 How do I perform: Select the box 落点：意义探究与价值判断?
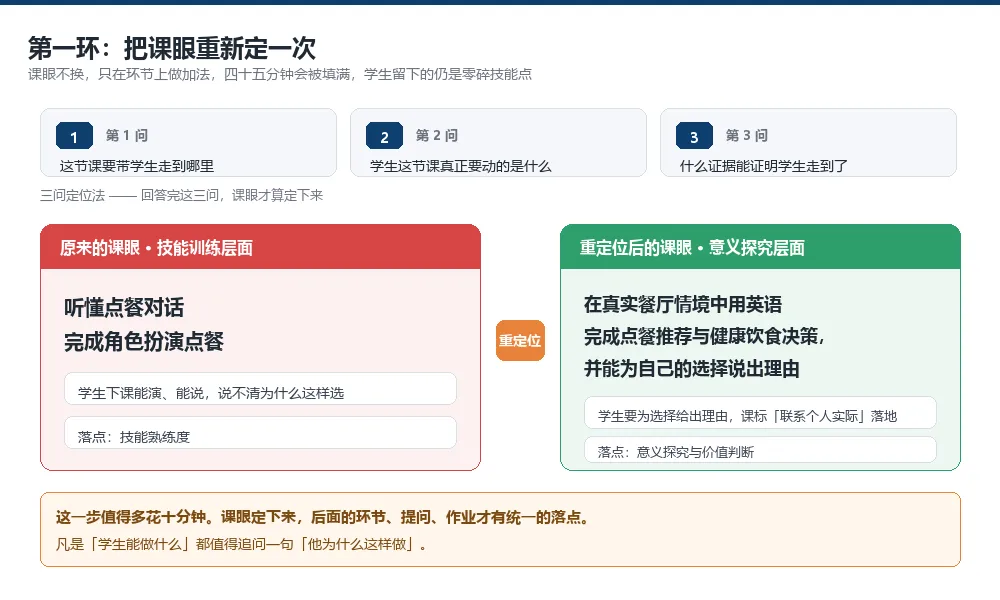[760, 450]
